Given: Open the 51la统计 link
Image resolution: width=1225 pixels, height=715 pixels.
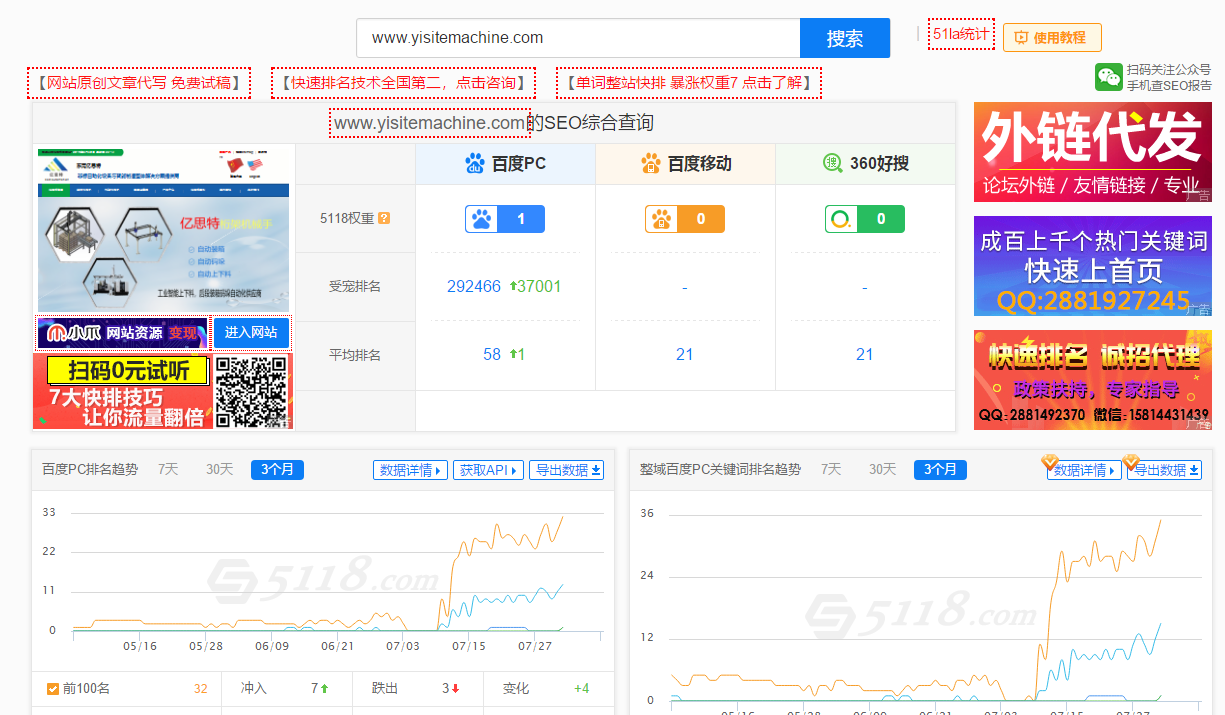Looking at the screenshot, I should click(x=961, y=34).
